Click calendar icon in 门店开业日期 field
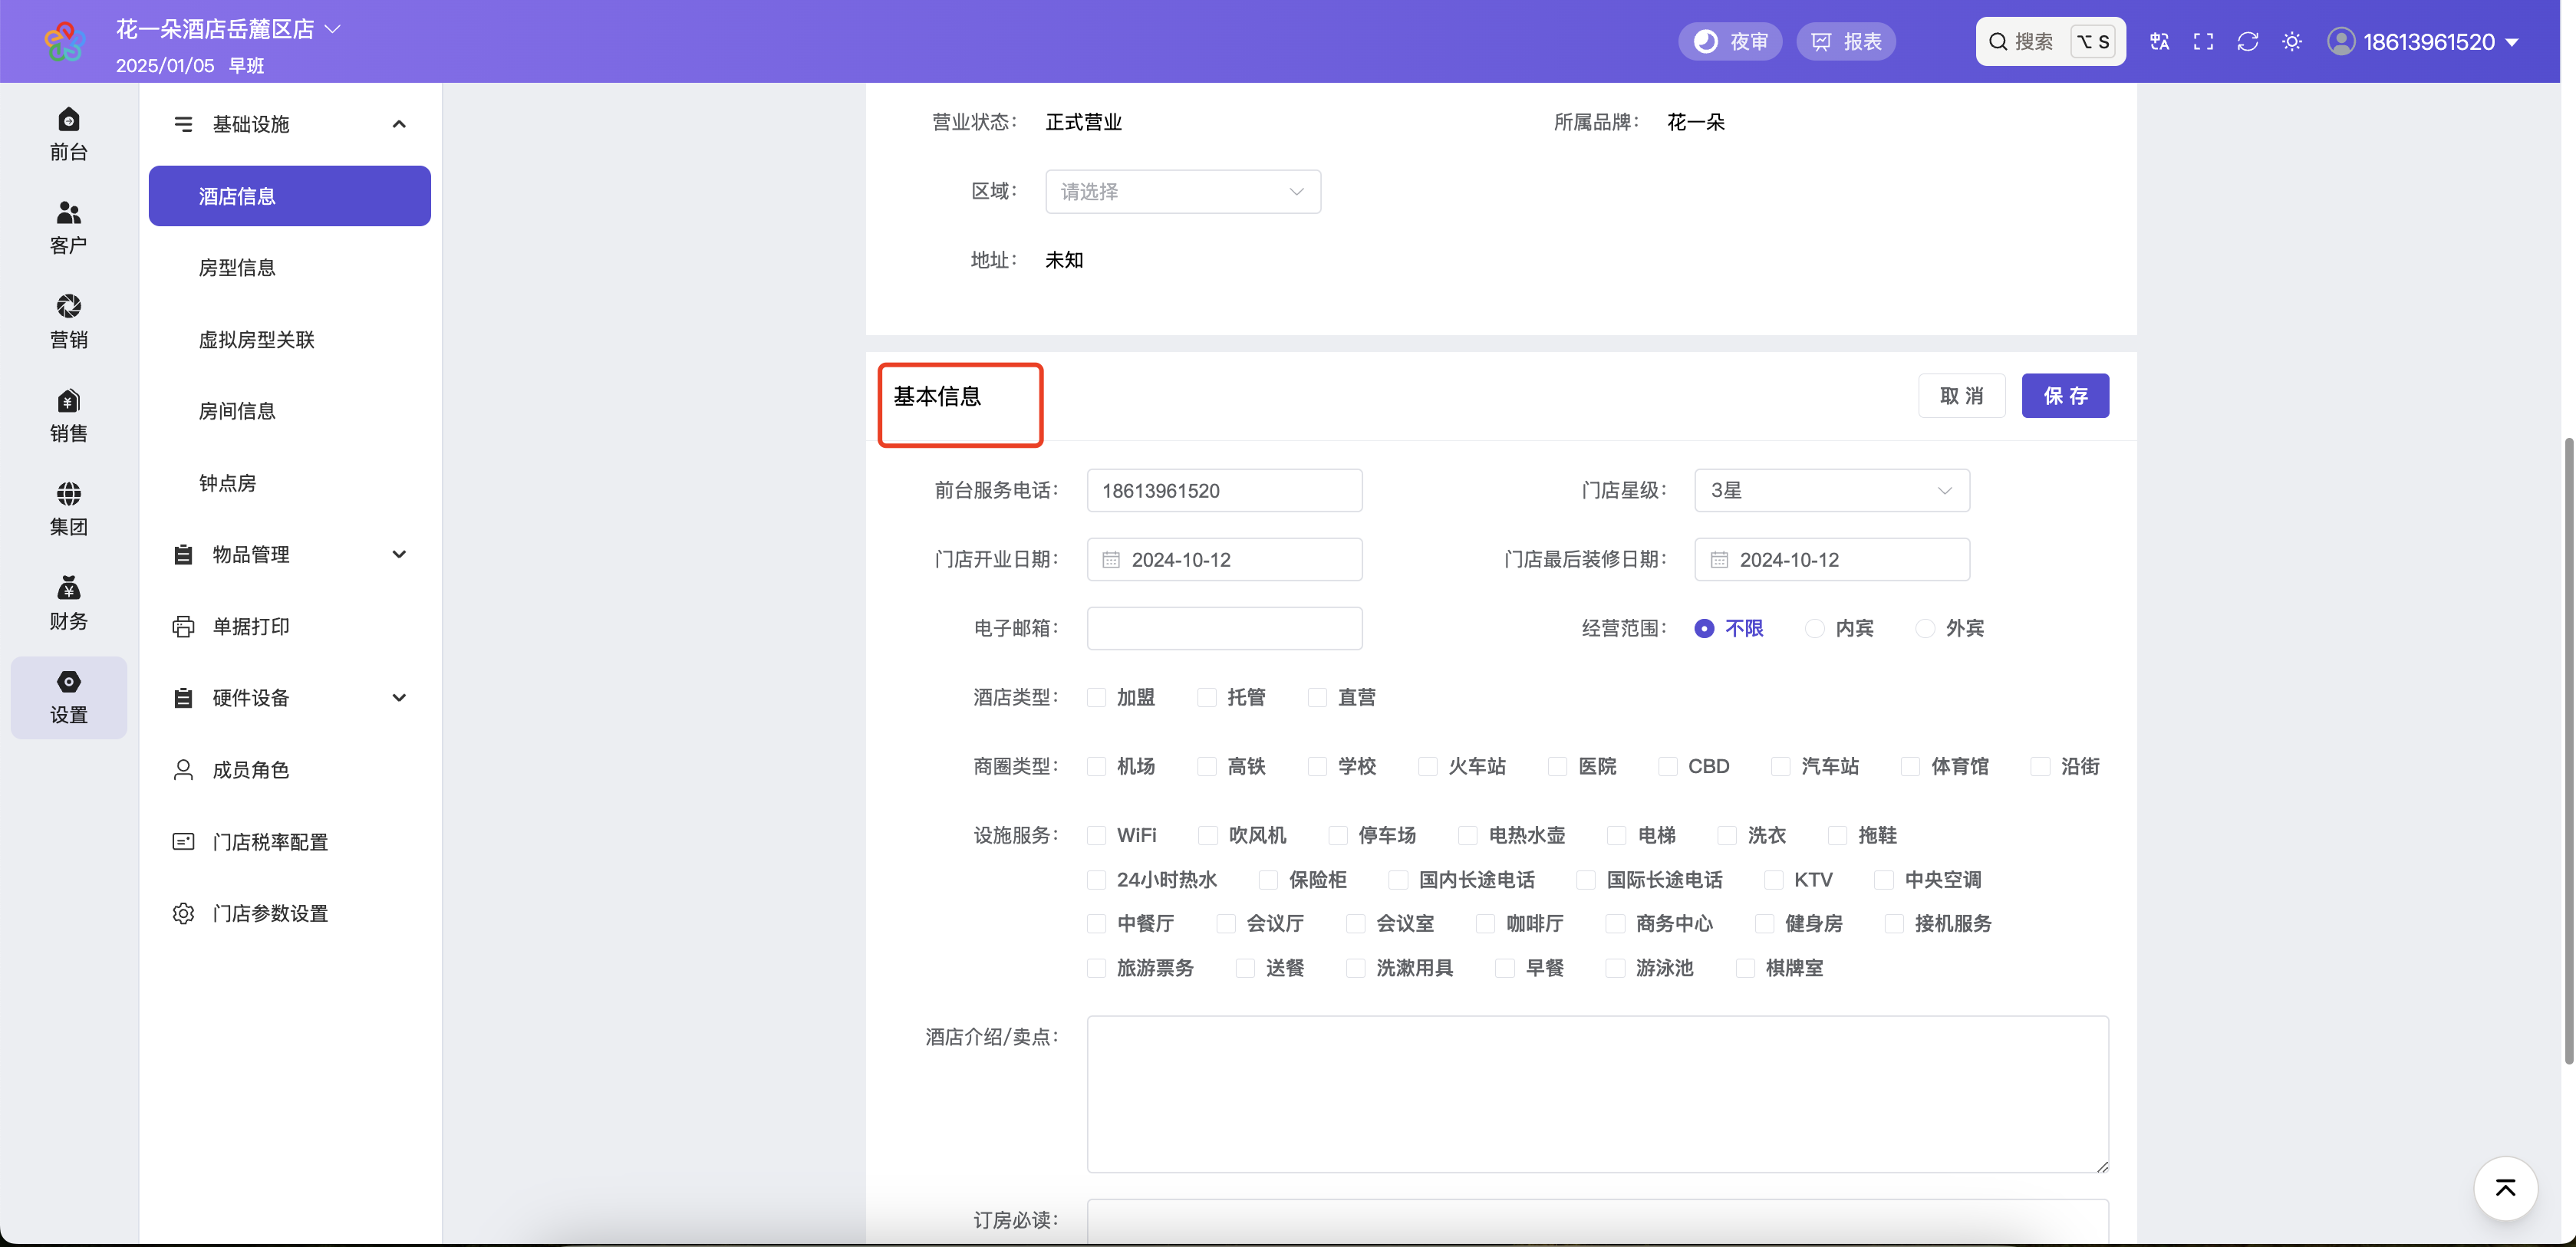Viewport: 2576px width, 1247px height. (1111, 560)
